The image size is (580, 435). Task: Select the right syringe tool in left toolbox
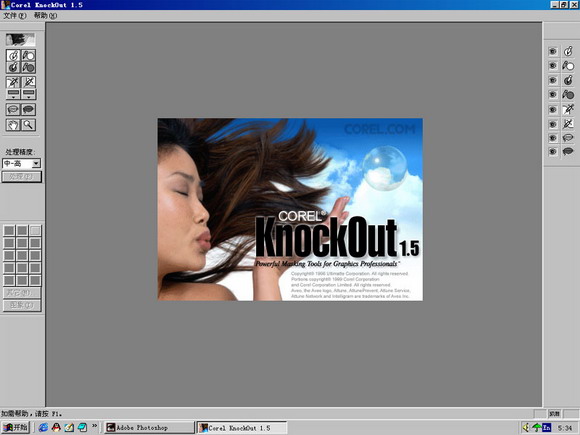coord(28,82)
